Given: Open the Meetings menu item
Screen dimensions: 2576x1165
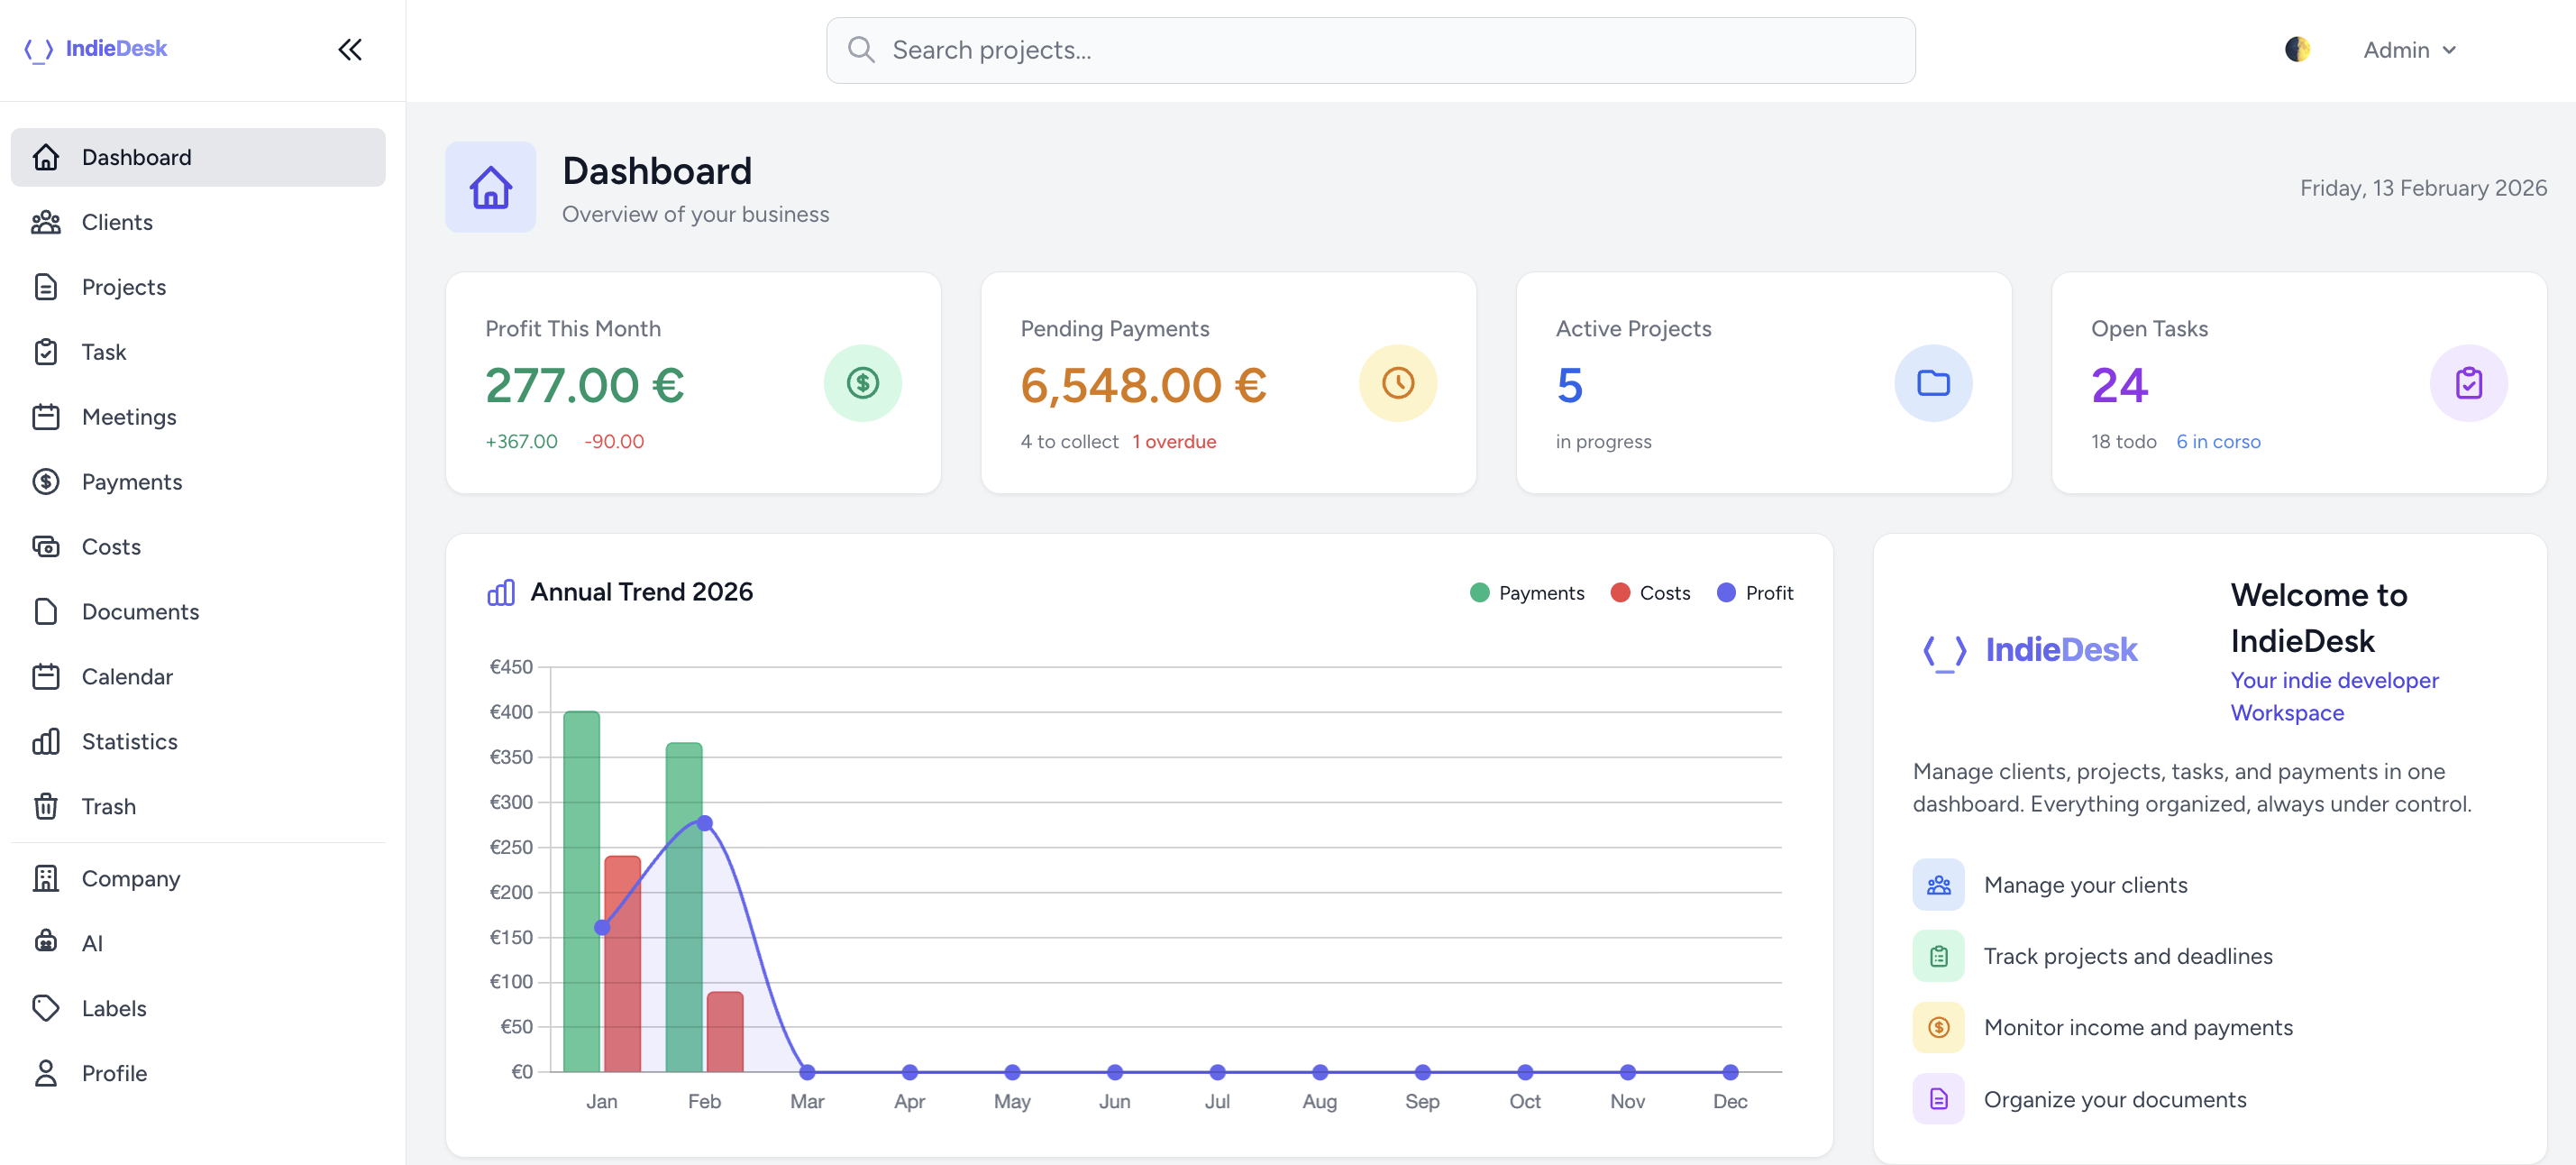Looking at the screenshot, I should click(x=129, y=417).
